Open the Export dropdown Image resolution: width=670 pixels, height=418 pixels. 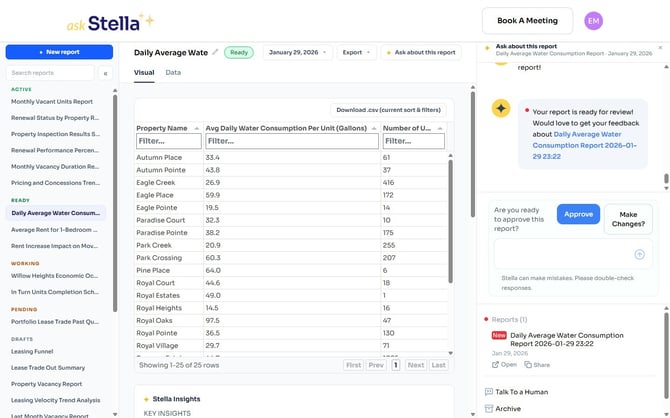(356, 52)
